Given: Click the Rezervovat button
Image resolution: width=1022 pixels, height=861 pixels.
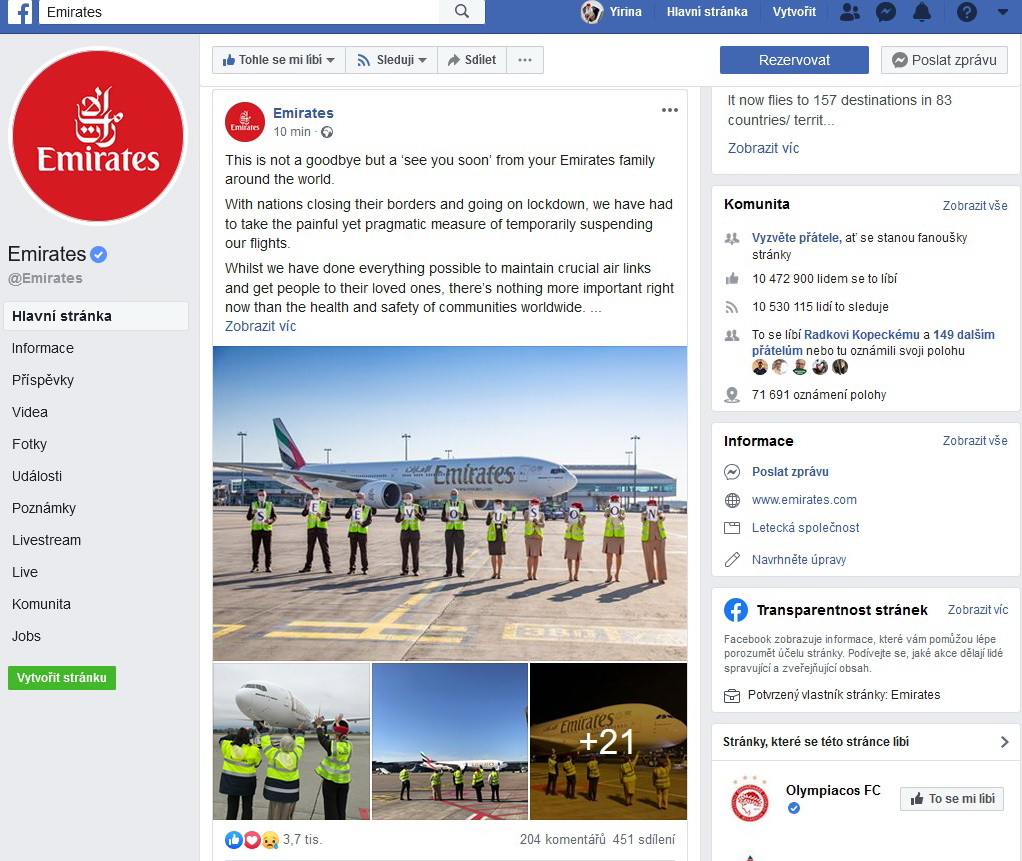Looking at the screenshot, I should [x=794, y=60].
